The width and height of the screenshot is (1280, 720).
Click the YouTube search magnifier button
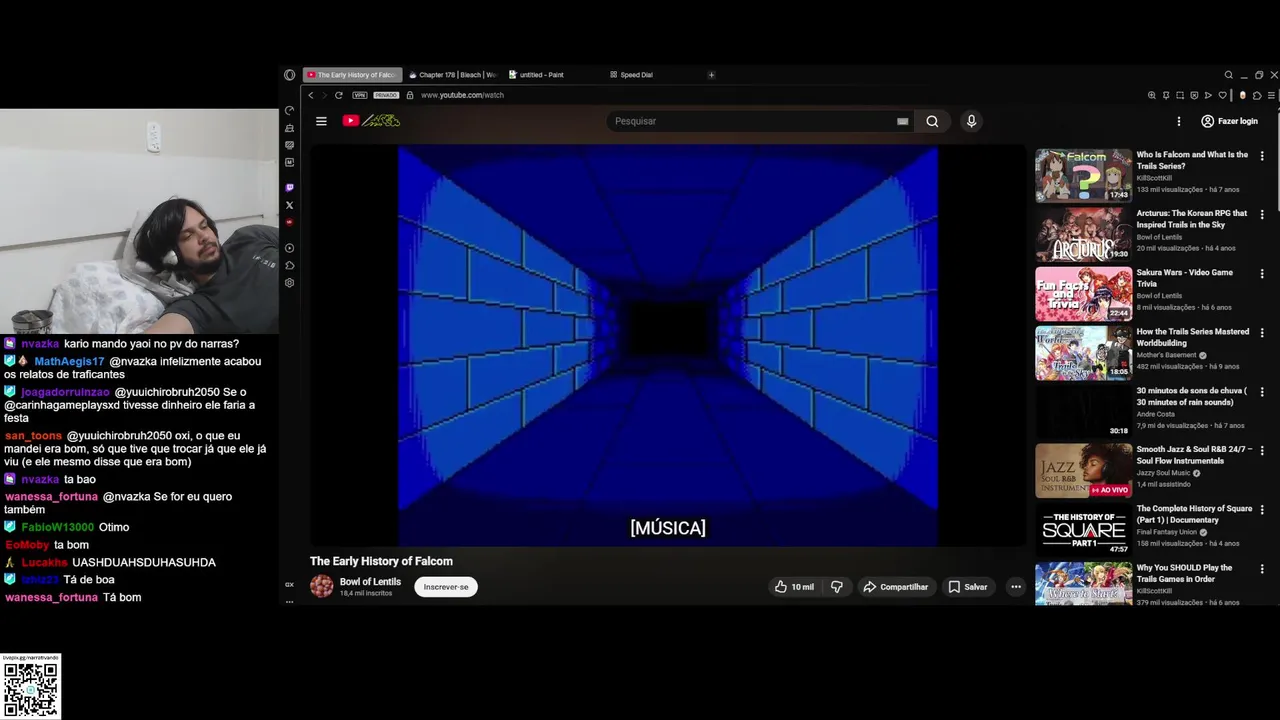click(x=932, y=121)
